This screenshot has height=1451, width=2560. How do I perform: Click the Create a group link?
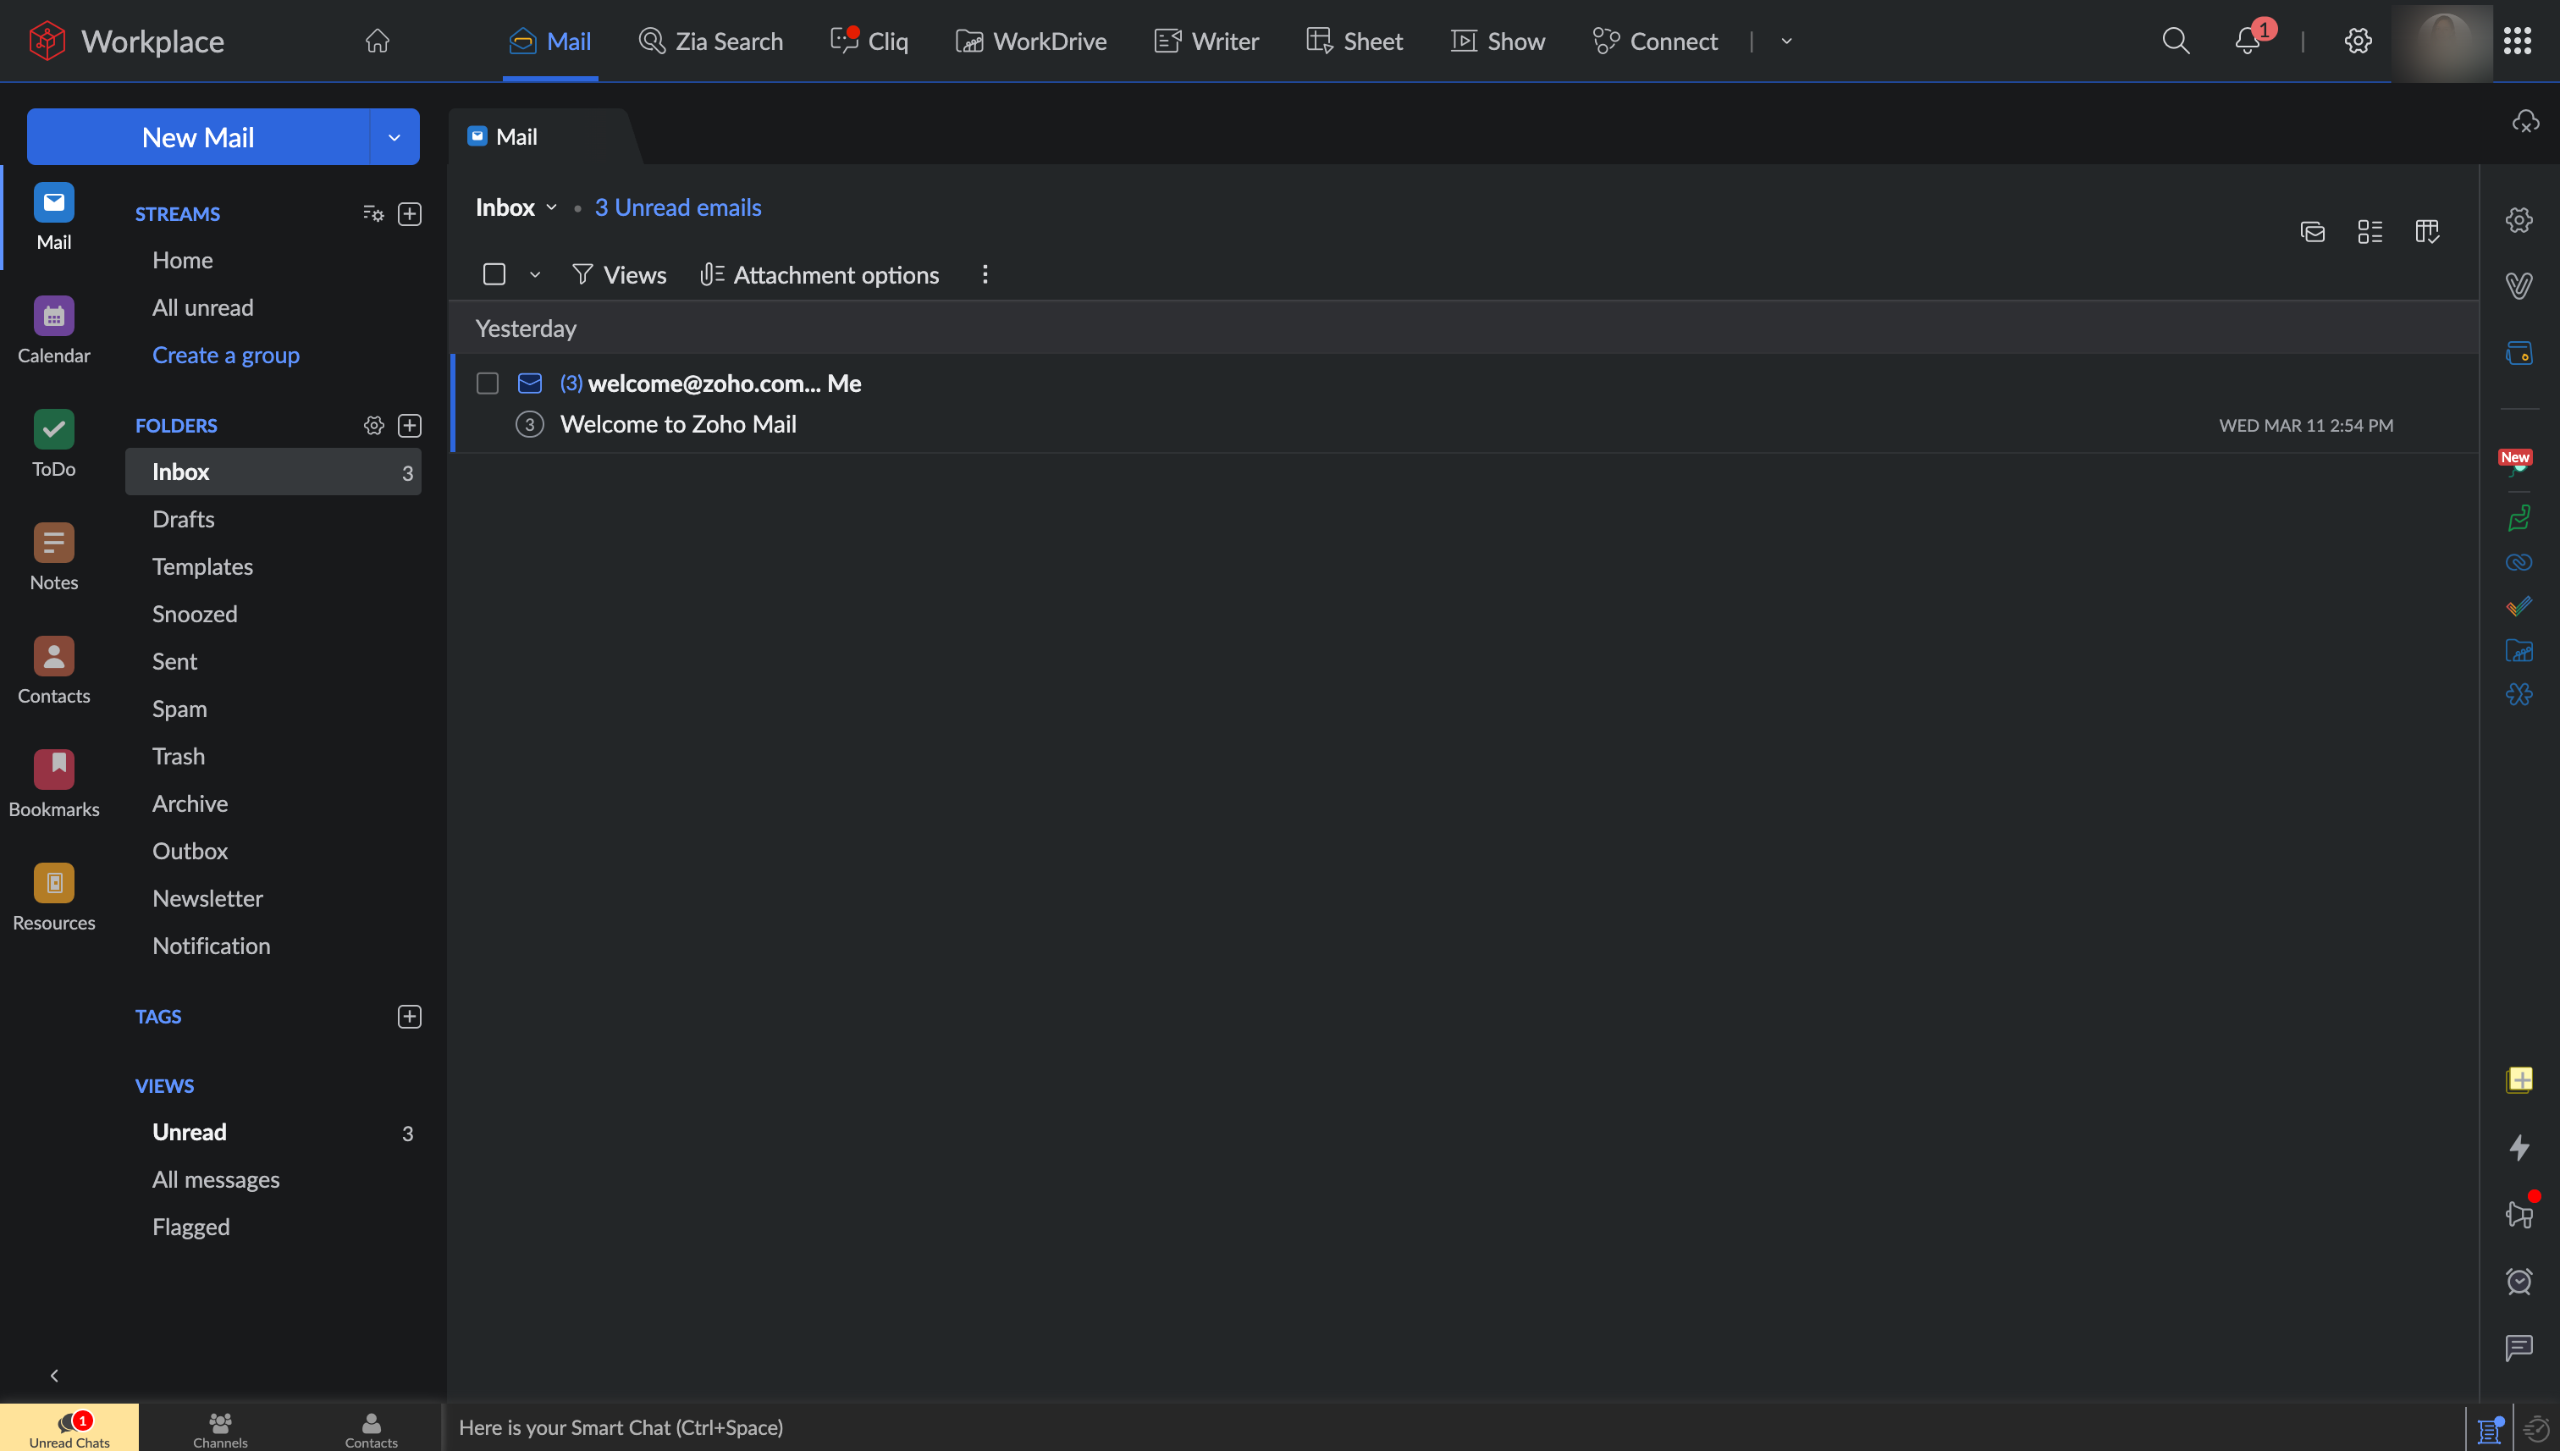point(225,355)
